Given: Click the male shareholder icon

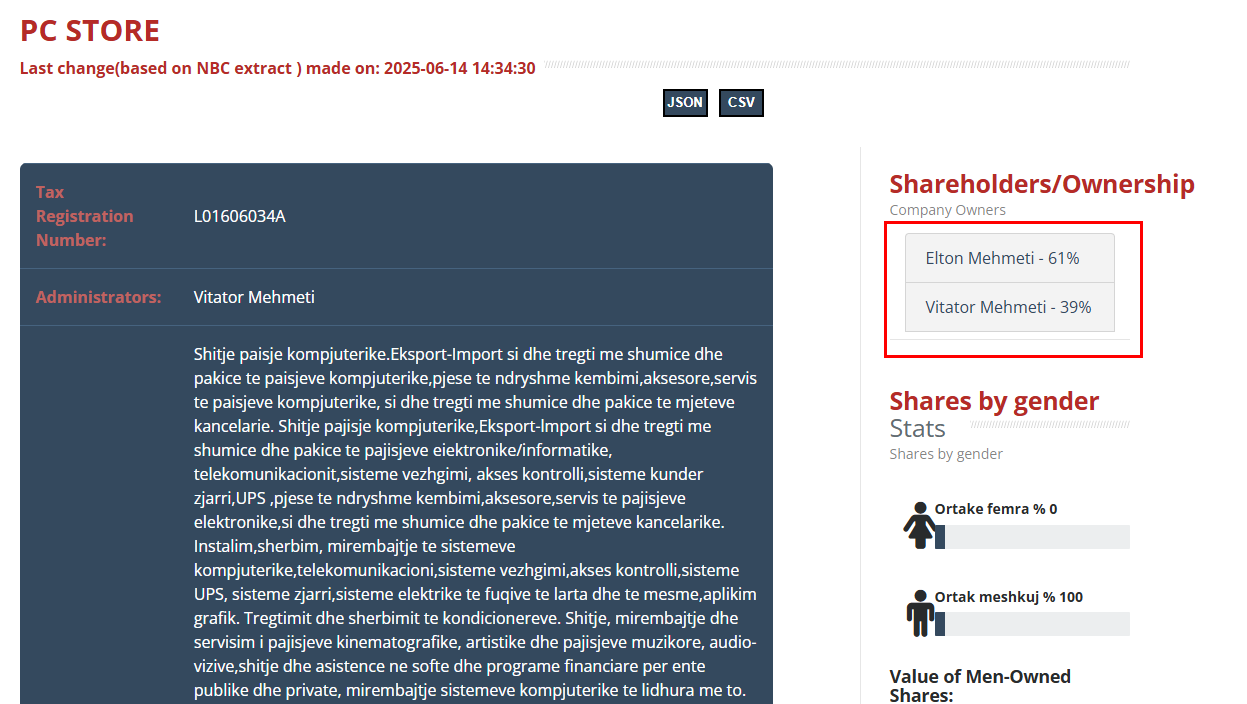Looking at the screenshot, I should (x=920, y=613).
